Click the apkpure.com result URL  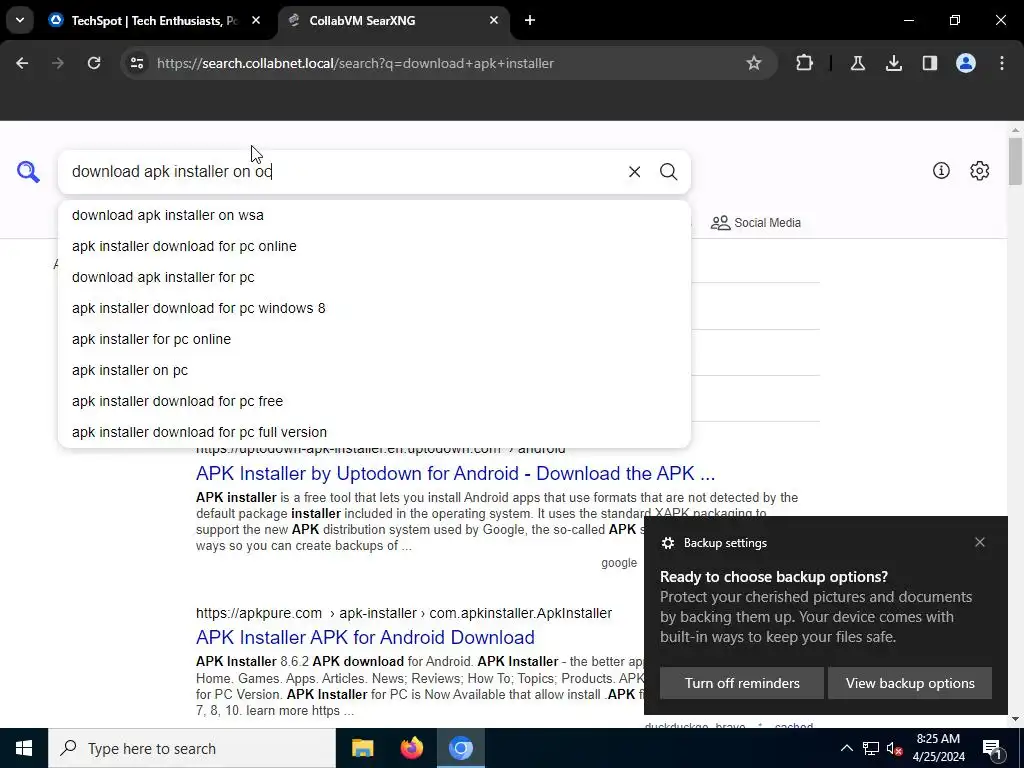pos(404,613)
